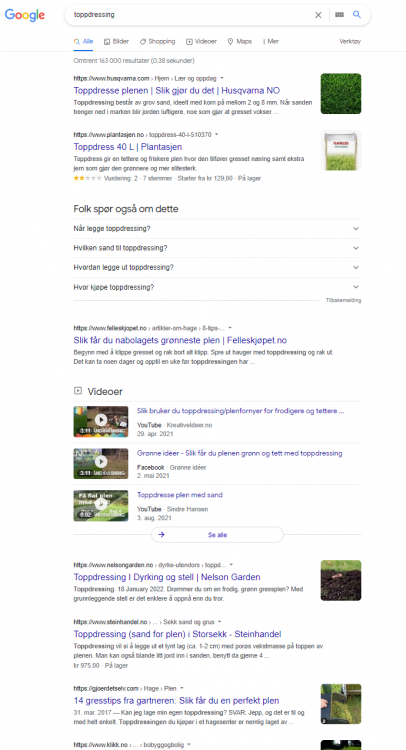
Task: Play the Kreativeideer toppdressing video thumbnail
Action: point(101,421)
